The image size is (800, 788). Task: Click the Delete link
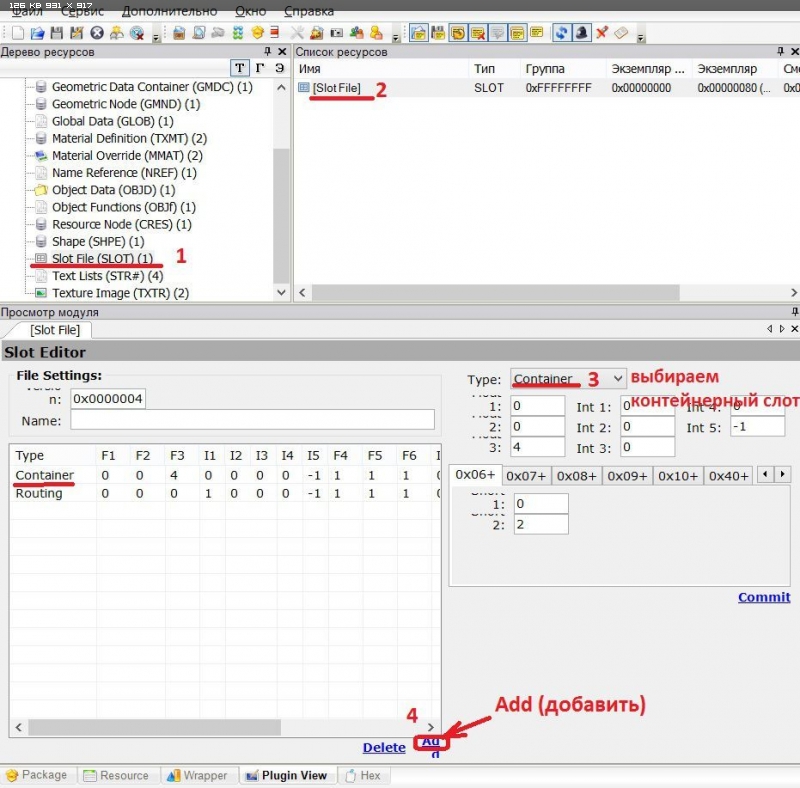point(384,747)
